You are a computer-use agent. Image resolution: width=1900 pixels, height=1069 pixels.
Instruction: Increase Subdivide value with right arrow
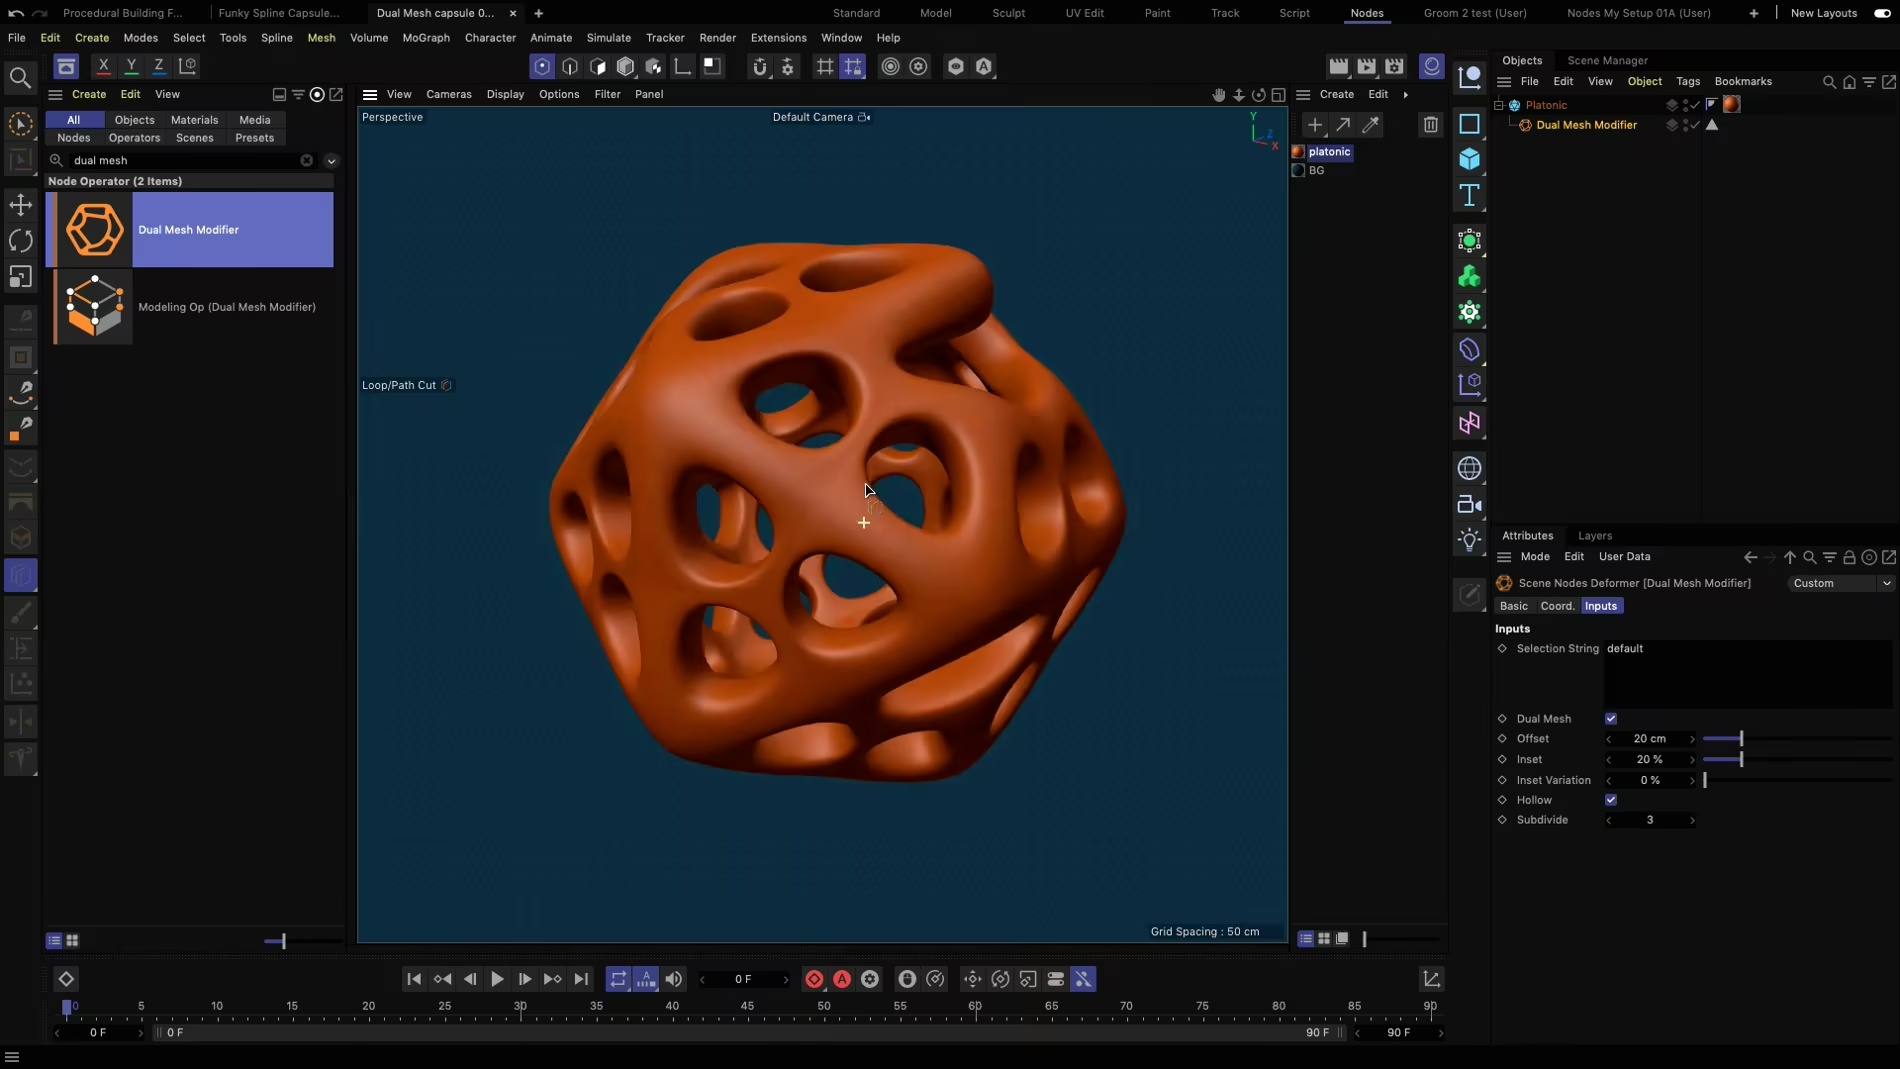1692,821
